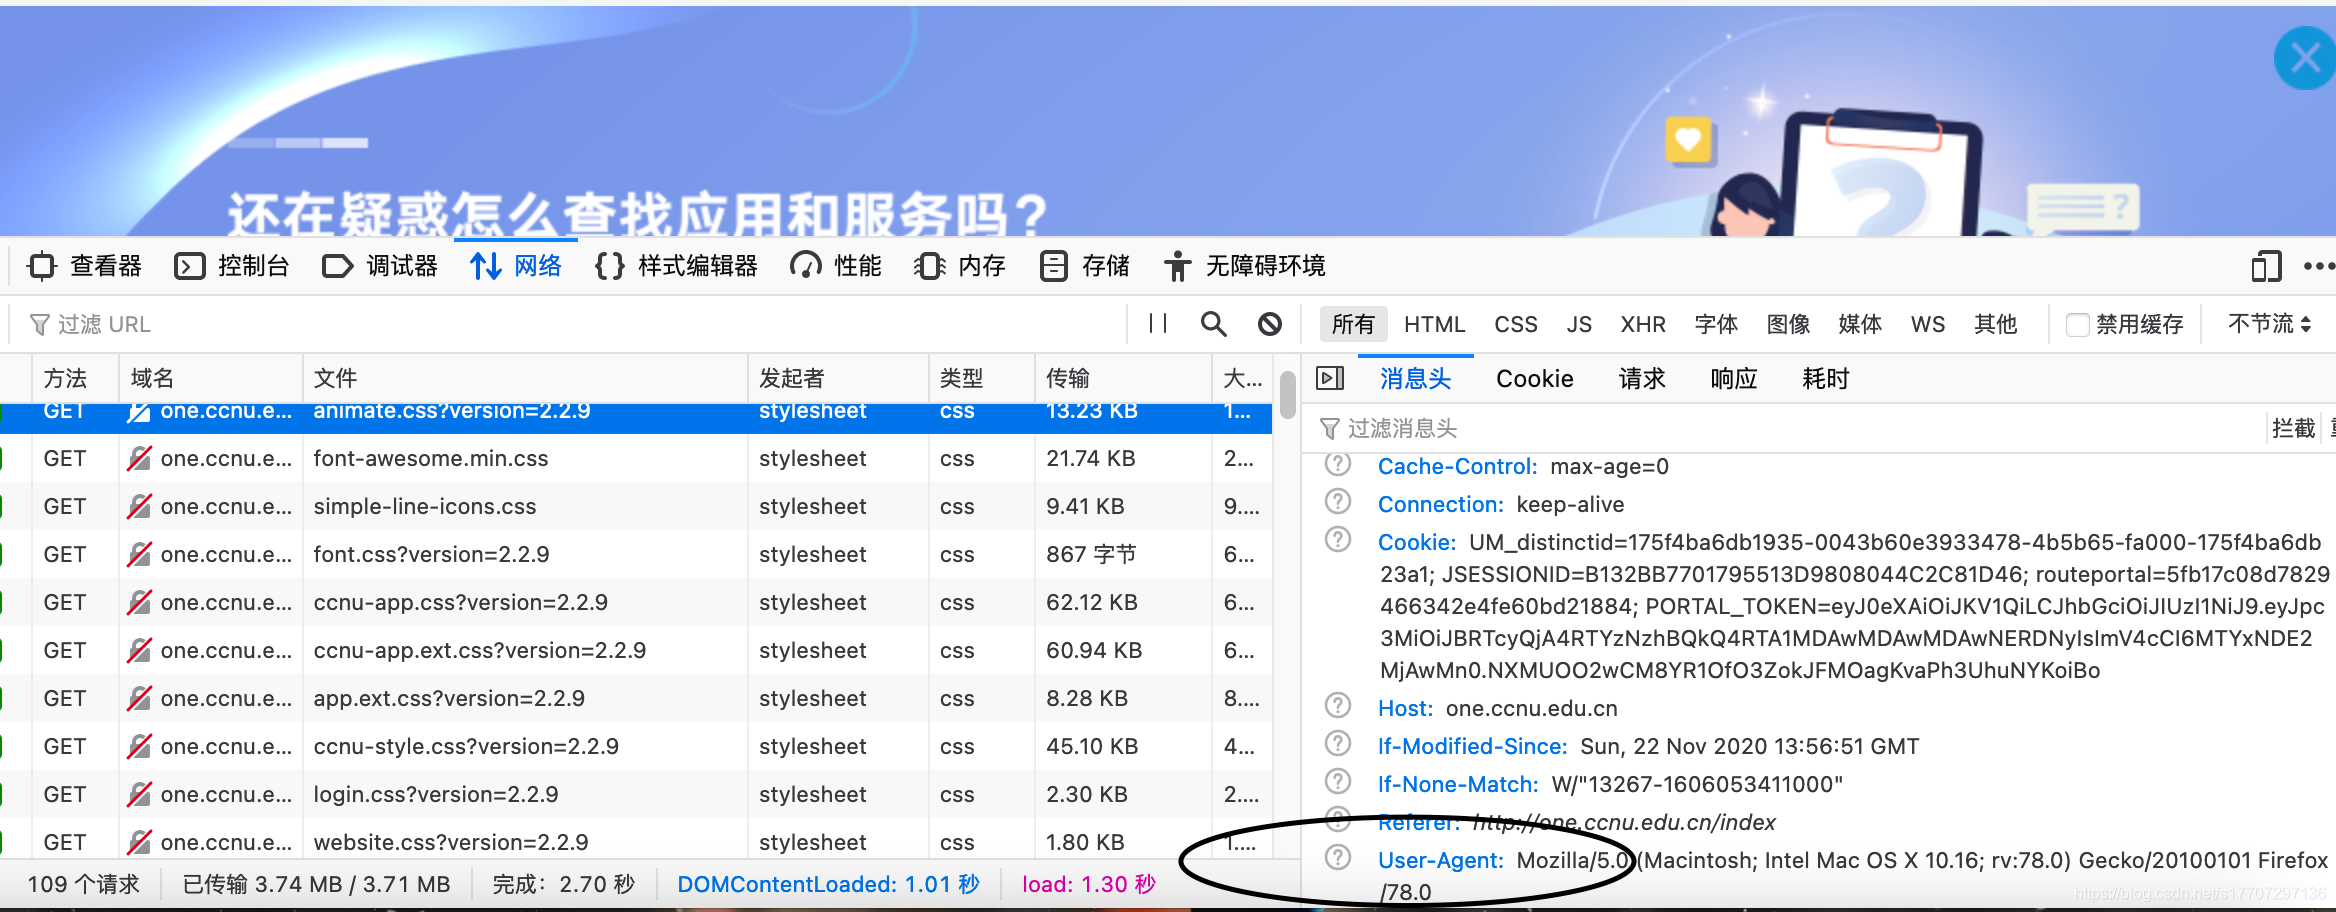Filter requests by 其他 other
The image size is (2336, 912).
click(1996, 324)
